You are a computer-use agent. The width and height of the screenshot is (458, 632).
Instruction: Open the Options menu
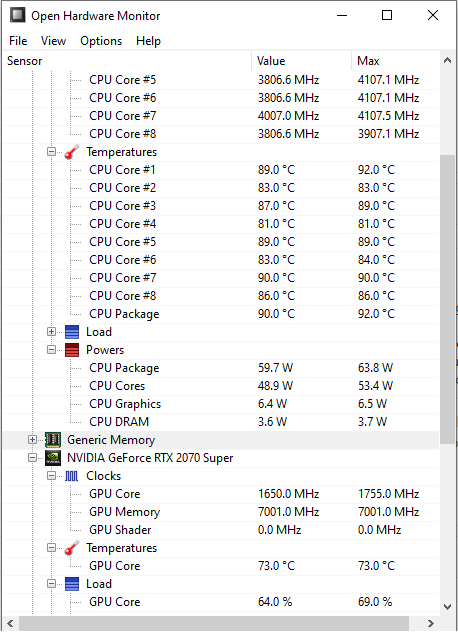pos(101,41)
